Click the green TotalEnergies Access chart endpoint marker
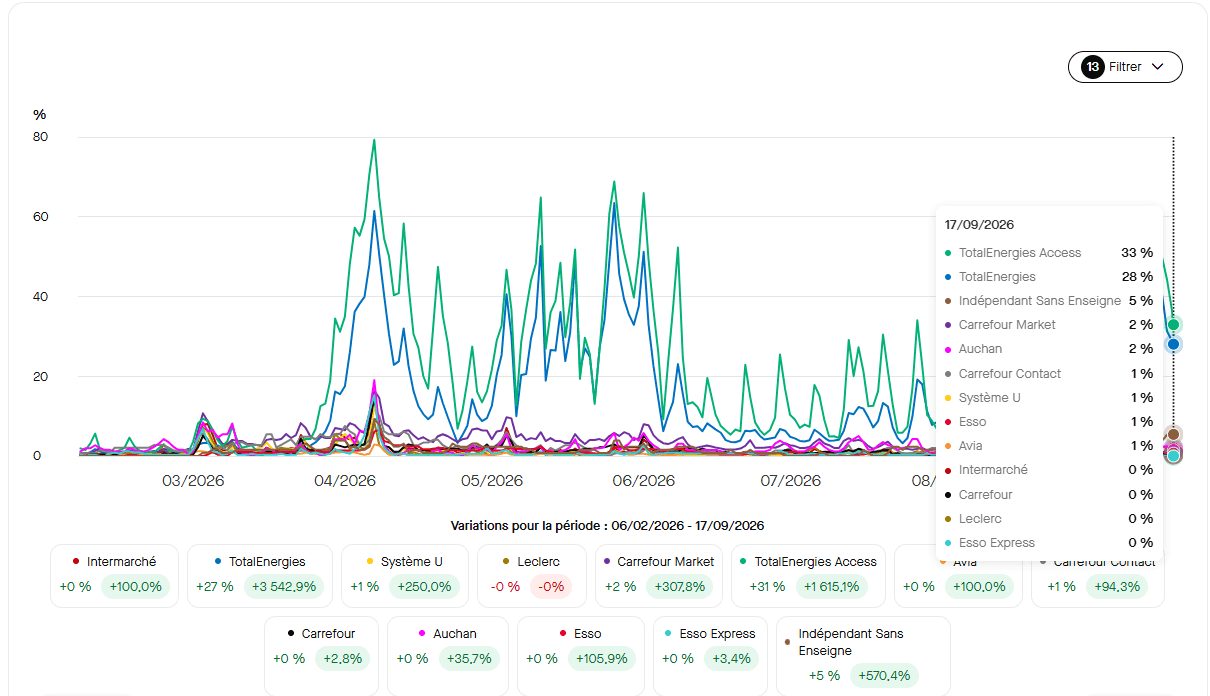 click(1174, 324)
